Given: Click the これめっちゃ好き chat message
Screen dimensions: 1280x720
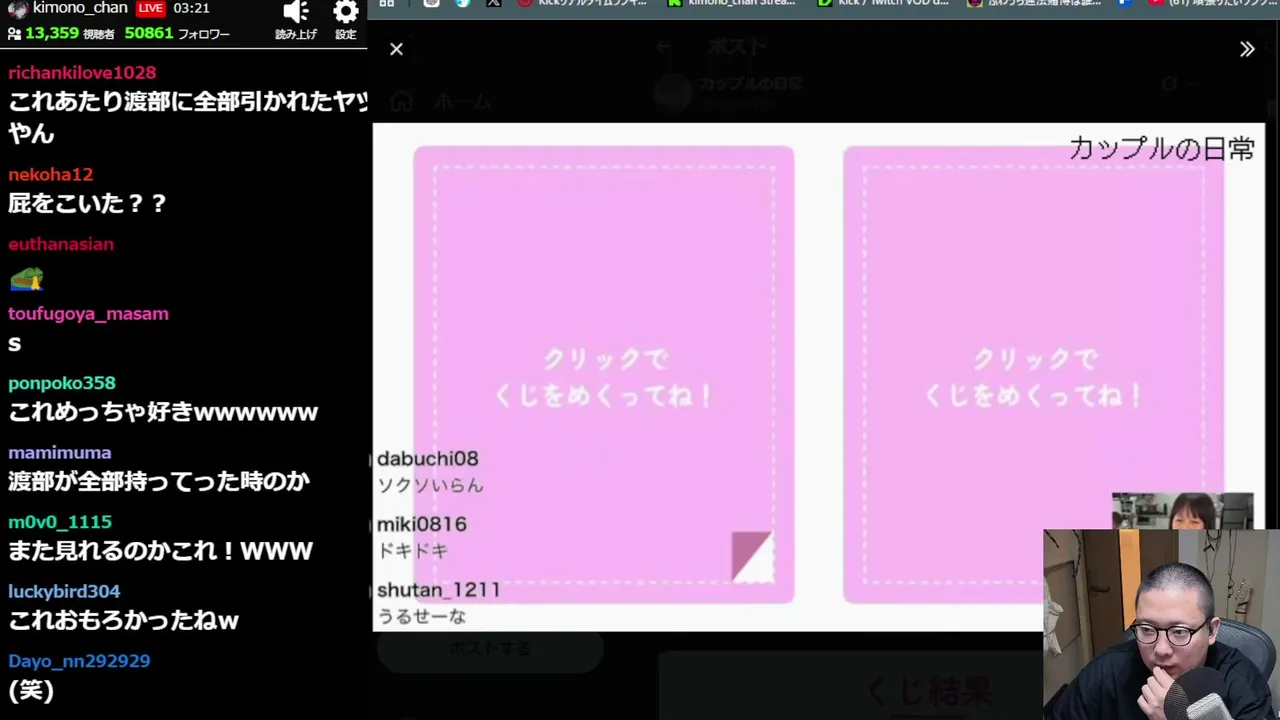Looking at the screenshot, I should 163,412.
